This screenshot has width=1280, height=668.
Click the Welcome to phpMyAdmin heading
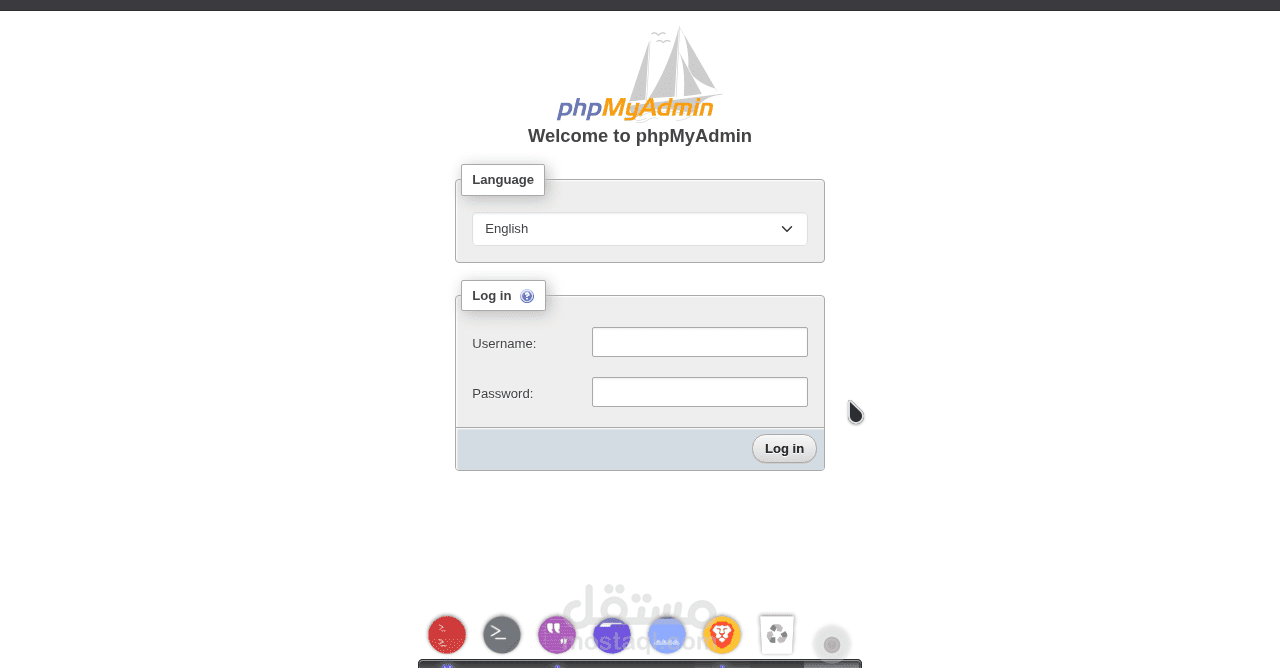click(640, 136)
